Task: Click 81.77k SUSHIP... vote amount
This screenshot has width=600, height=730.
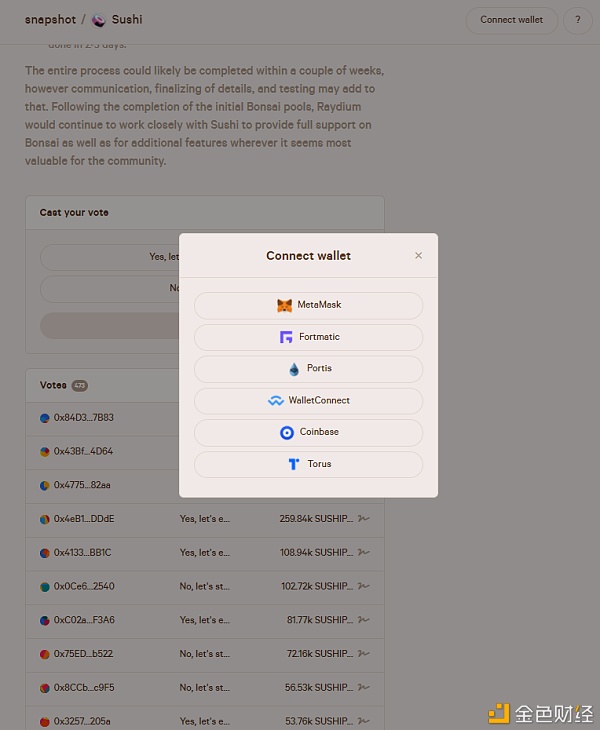Action: point(320,620)
